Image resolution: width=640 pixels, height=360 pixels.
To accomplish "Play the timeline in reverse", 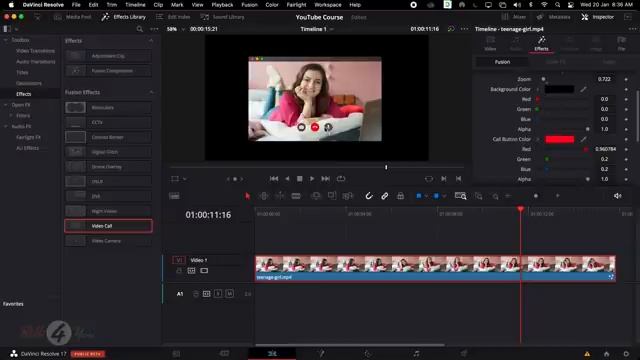I will tap(287, 179).
